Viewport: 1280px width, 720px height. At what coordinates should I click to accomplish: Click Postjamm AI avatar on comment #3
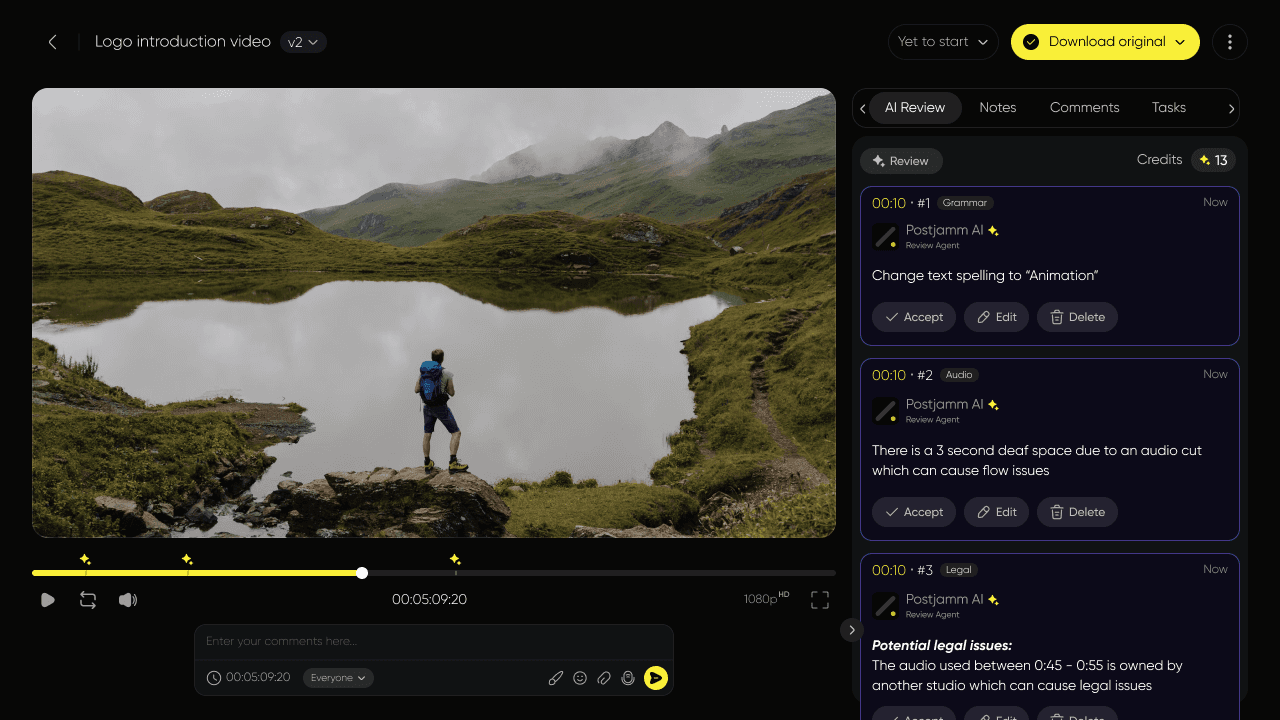(884, 606)
